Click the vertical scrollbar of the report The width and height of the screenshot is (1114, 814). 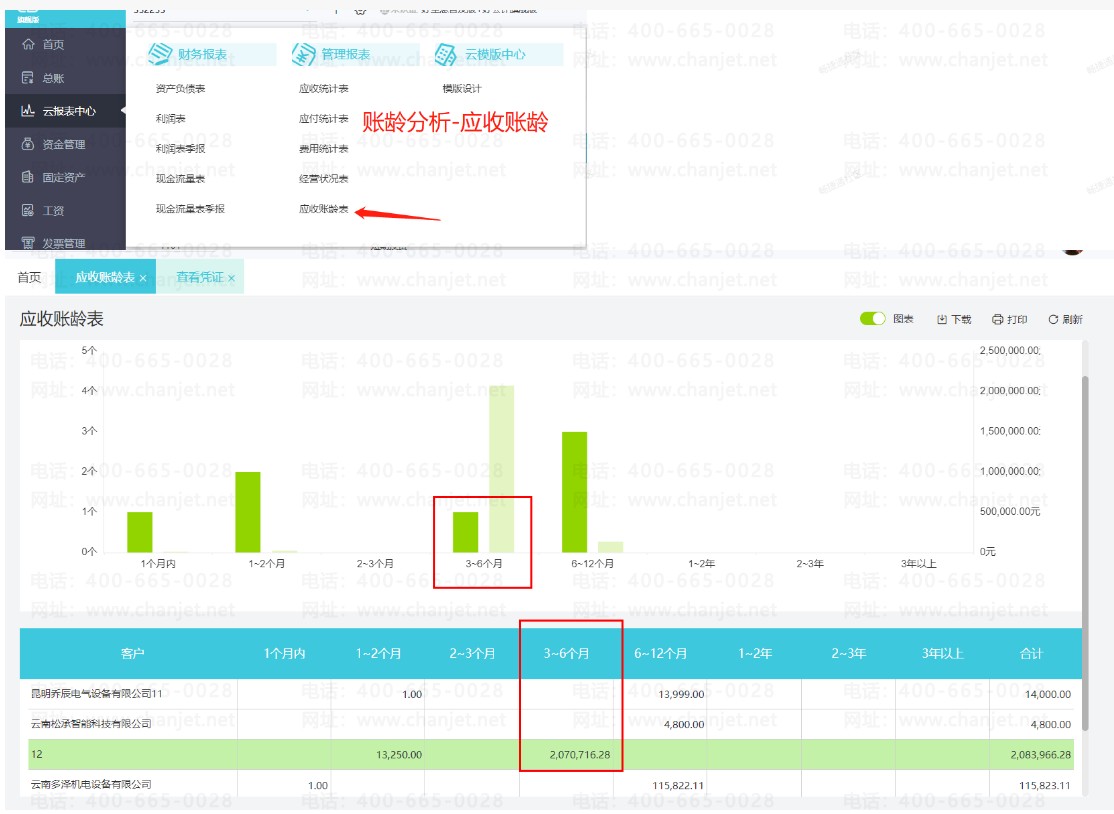tap(1085, 554)
